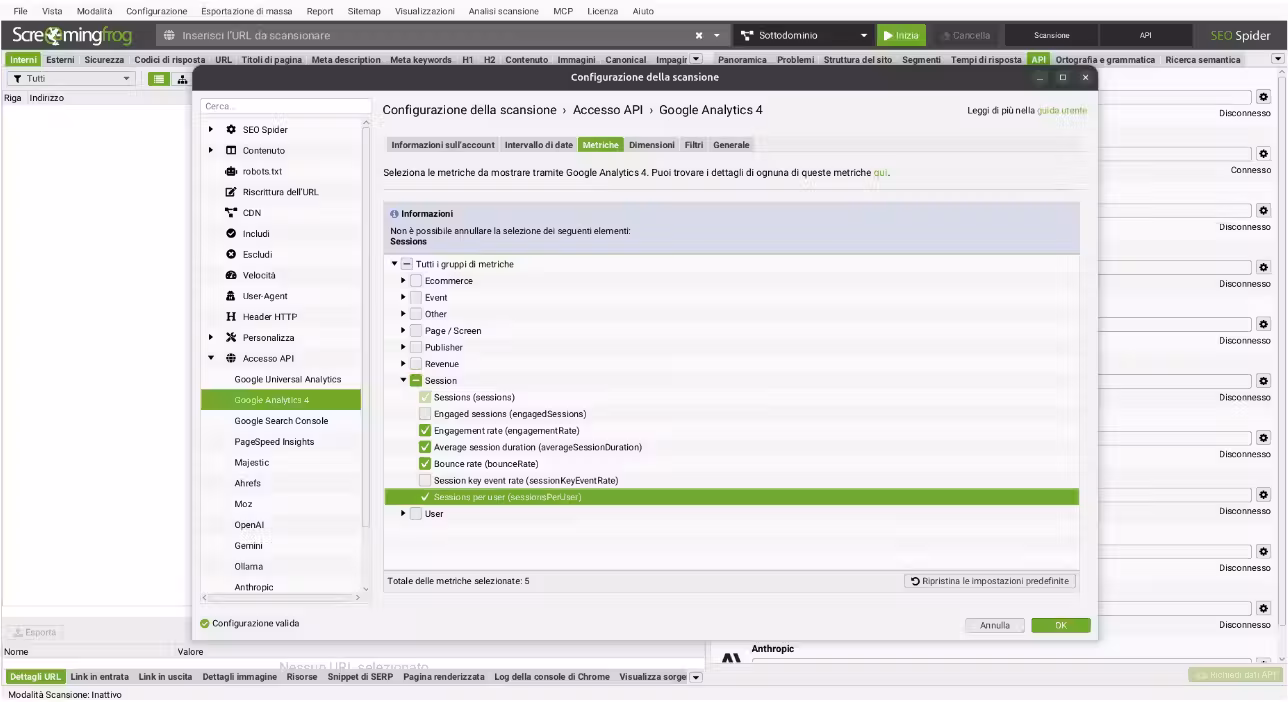Click the Riscrittura dell'URL edit icon

pyautogui.click(x=232, y=192)
